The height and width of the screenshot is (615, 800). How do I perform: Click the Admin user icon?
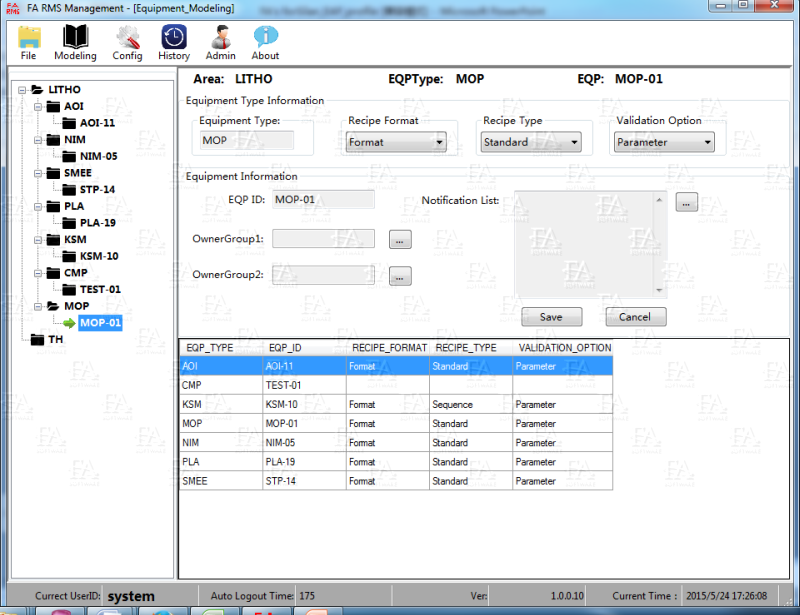point(220,42)
